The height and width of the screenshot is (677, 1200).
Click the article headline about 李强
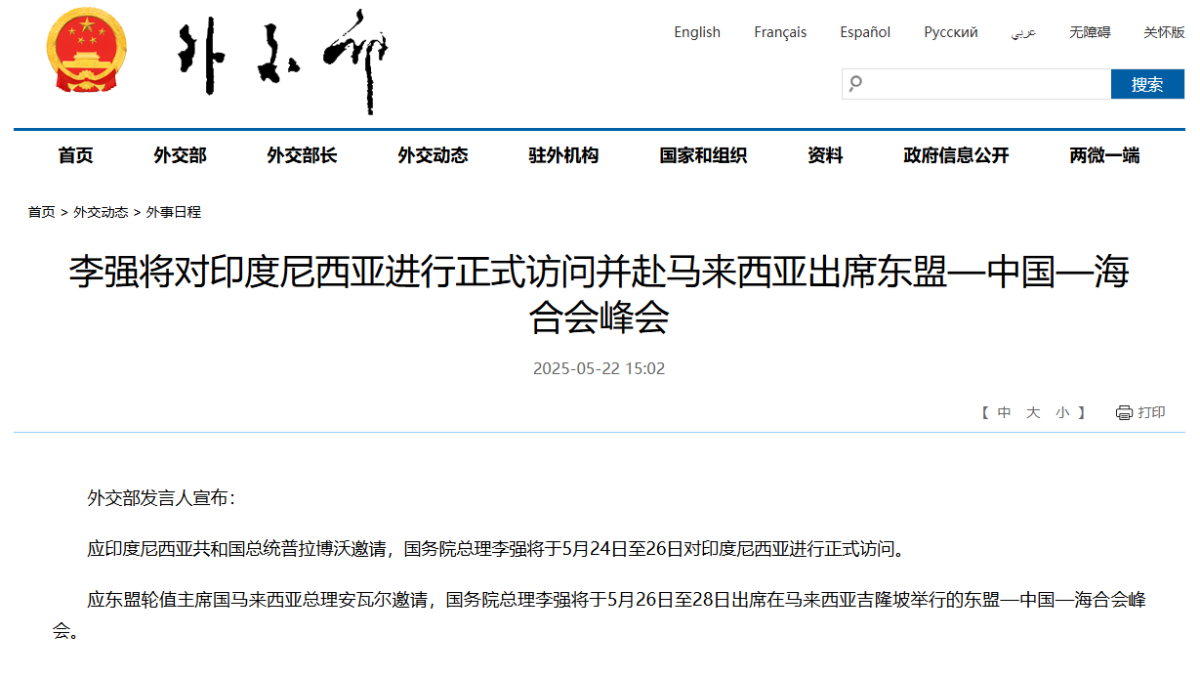pyautogui.click(x=599, y=295)
